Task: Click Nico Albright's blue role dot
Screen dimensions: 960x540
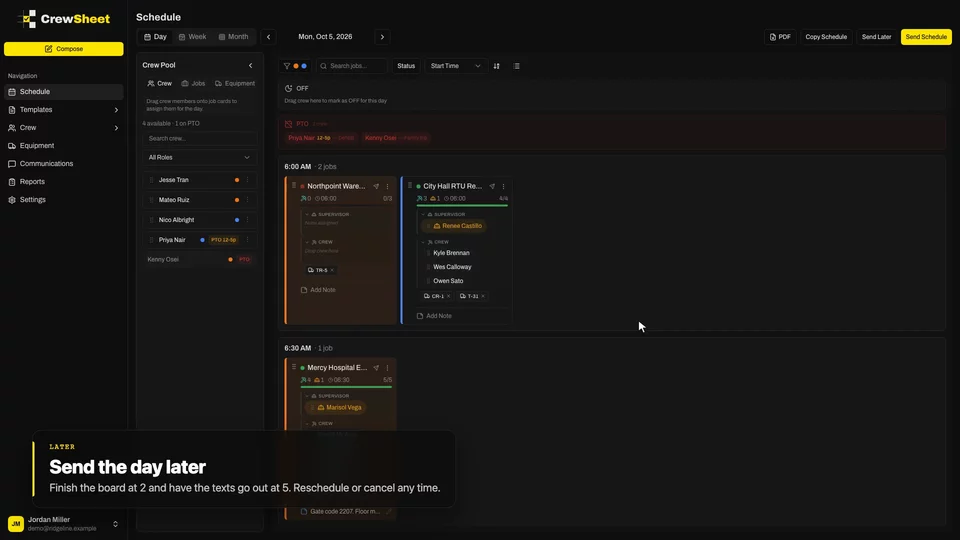Action: [x=237, y=220]
